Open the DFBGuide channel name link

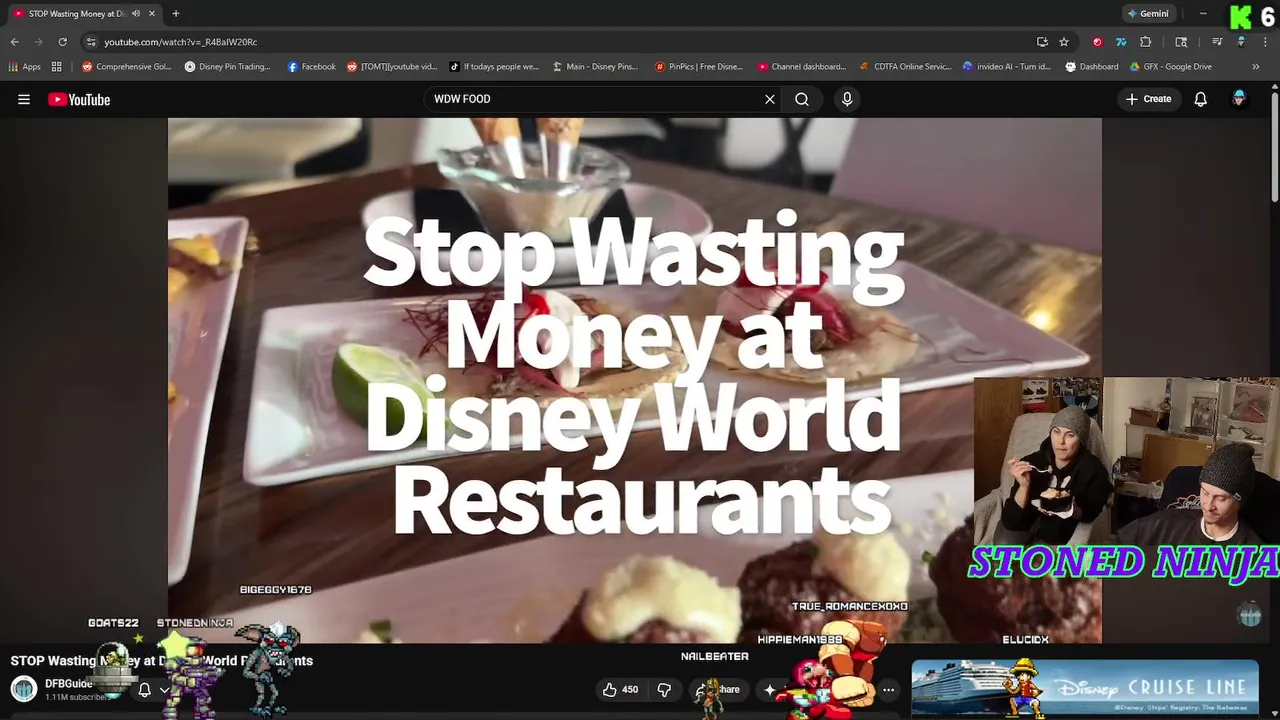[68, 684]
